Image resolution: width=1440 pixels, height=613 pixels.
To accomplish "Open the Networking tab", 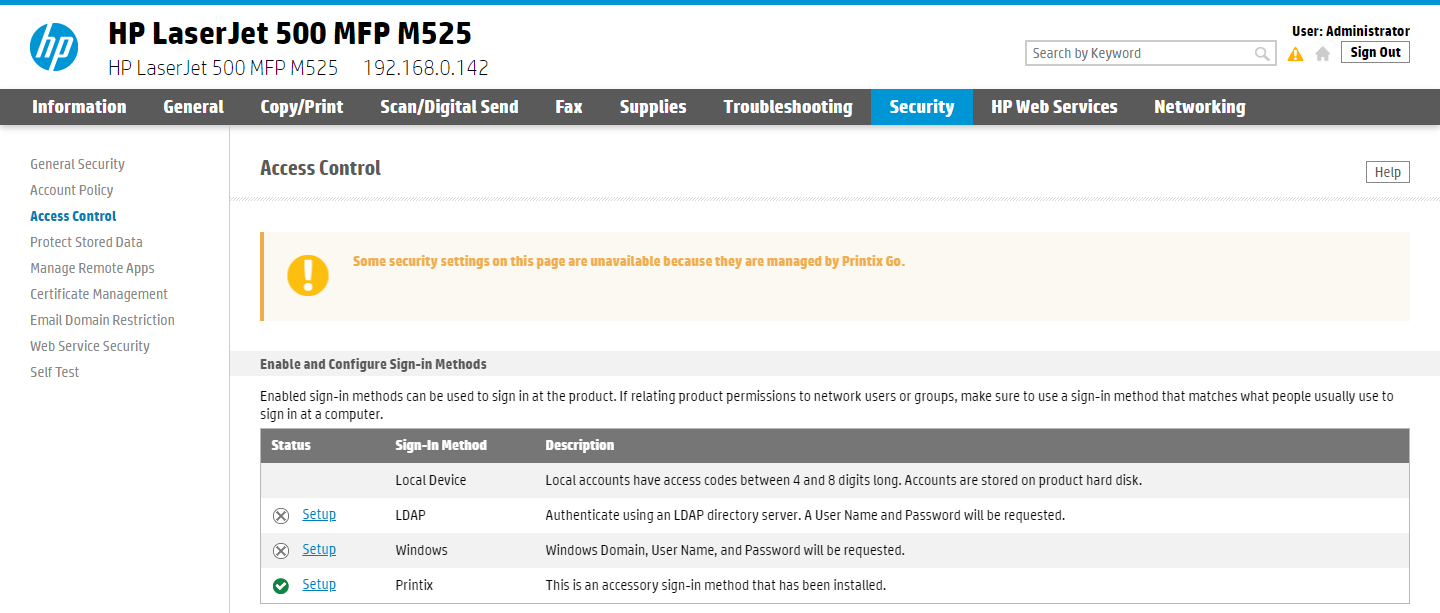I will 1199,107.
